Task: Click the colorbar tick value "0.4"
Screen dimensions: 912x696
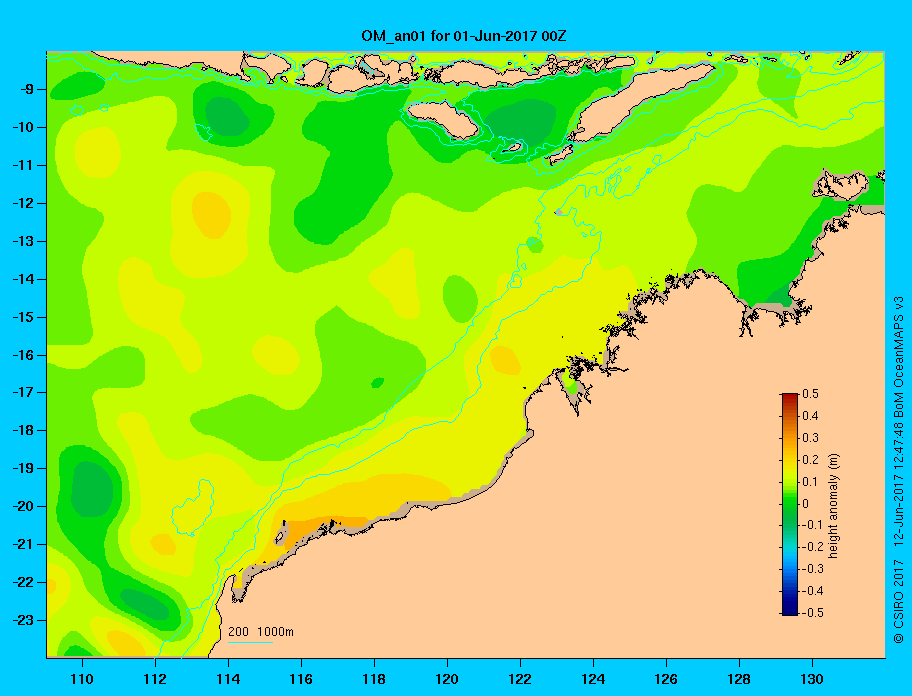Action: pos(811,416)
